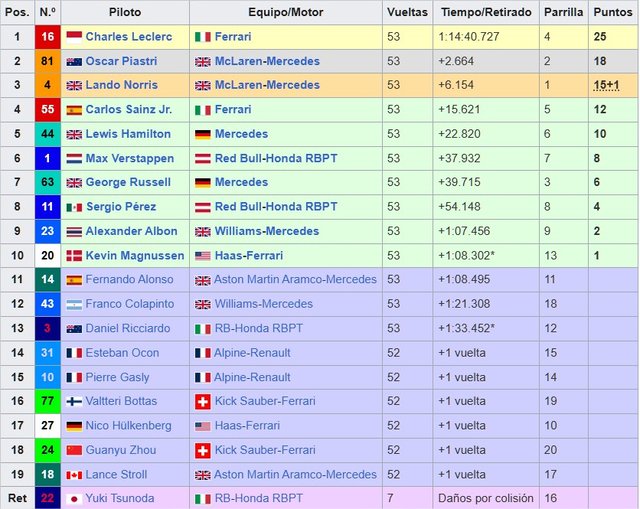Click the Swiss flag in Bottas's Kick Sauber cell

click(x=203, y=402)
